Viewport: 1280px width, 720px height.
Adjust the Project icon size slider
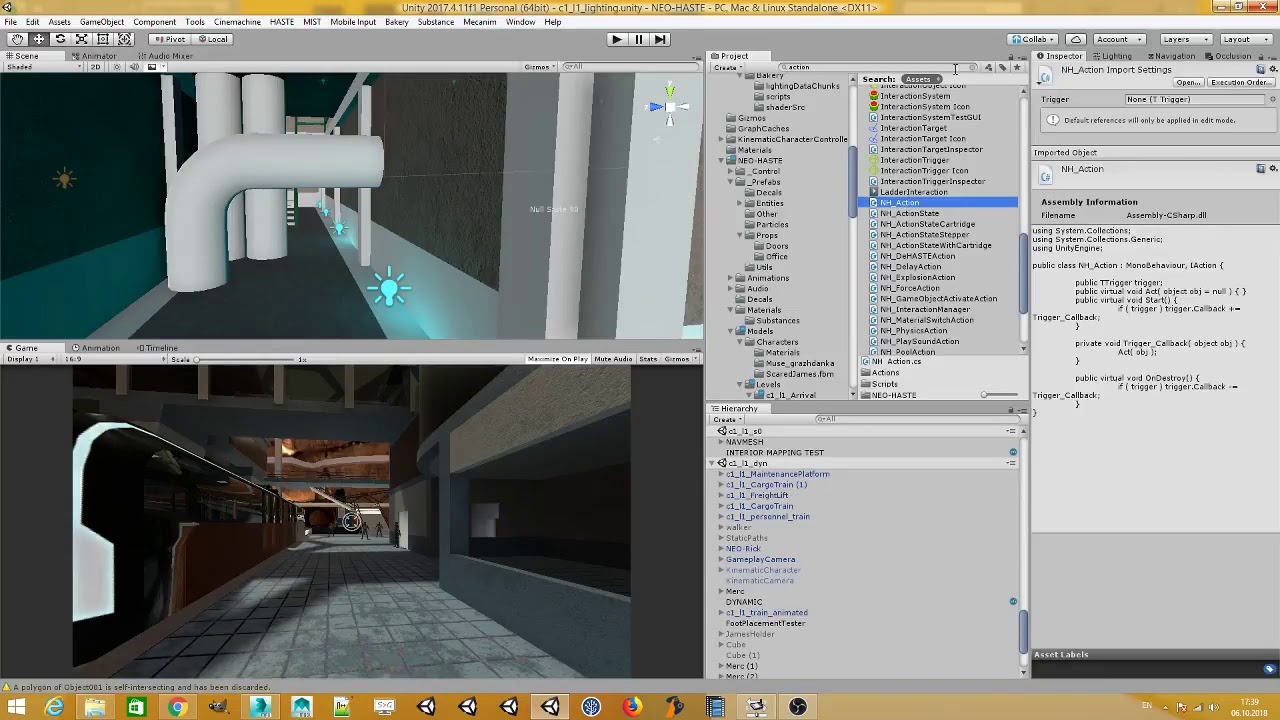pos(997,395)
